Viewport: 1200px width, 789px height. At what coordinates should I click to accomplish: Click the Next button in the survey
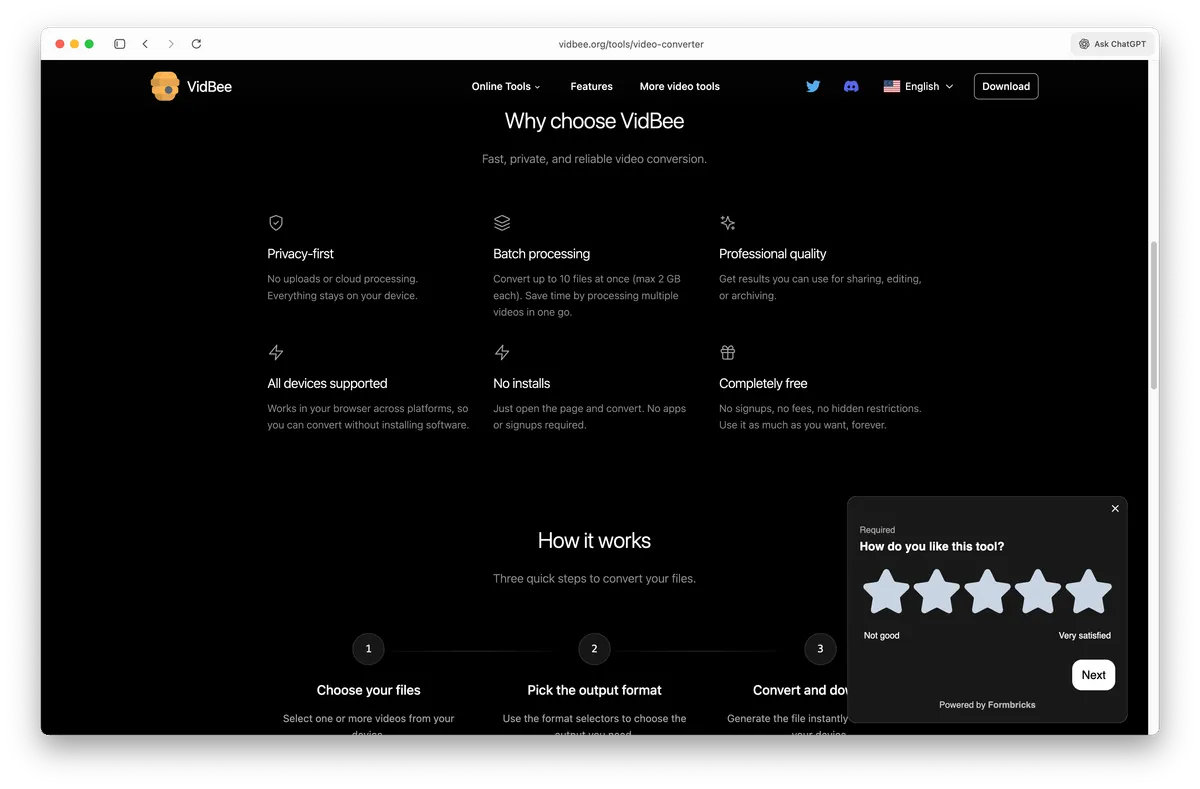(1093, 674)
